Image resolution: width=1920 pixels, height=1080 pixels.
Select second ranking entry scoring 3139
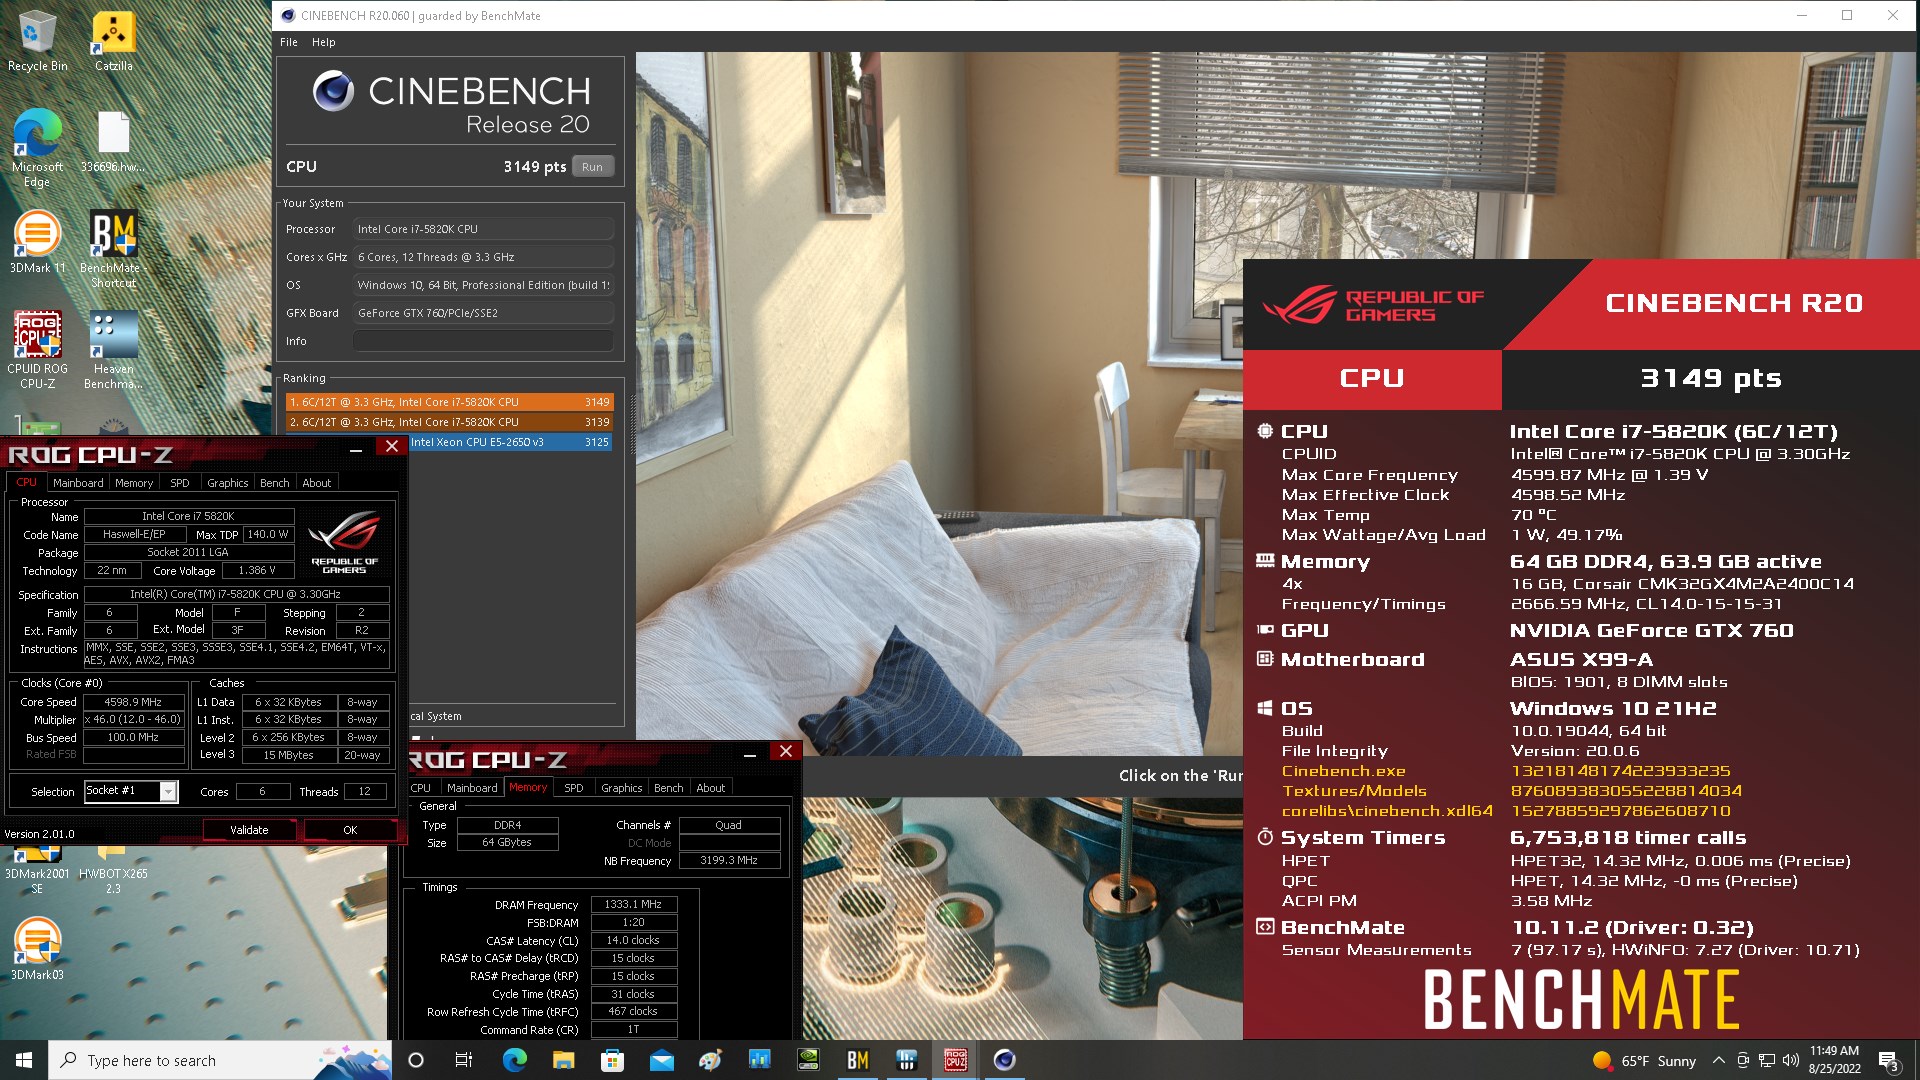click(449, 422)
